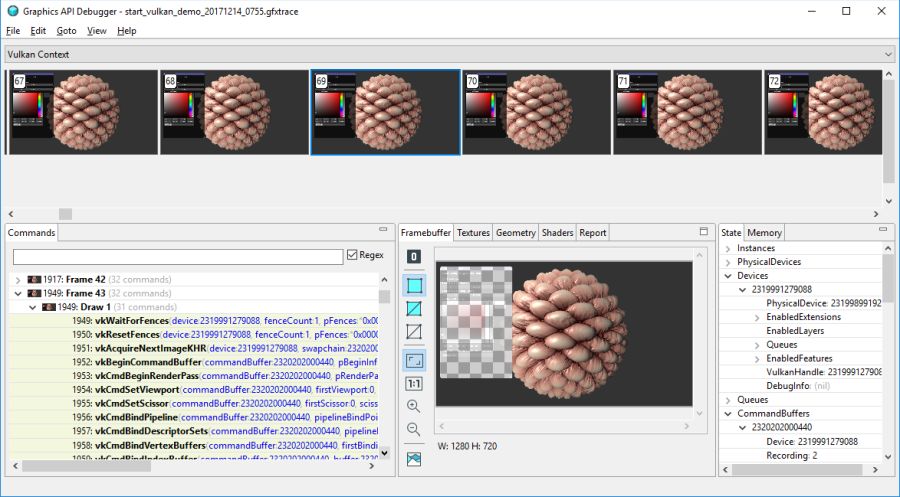Viewport: 900px width, 497px height.
Task: Select frame 72 thumbnail
Action: (823, 112)
